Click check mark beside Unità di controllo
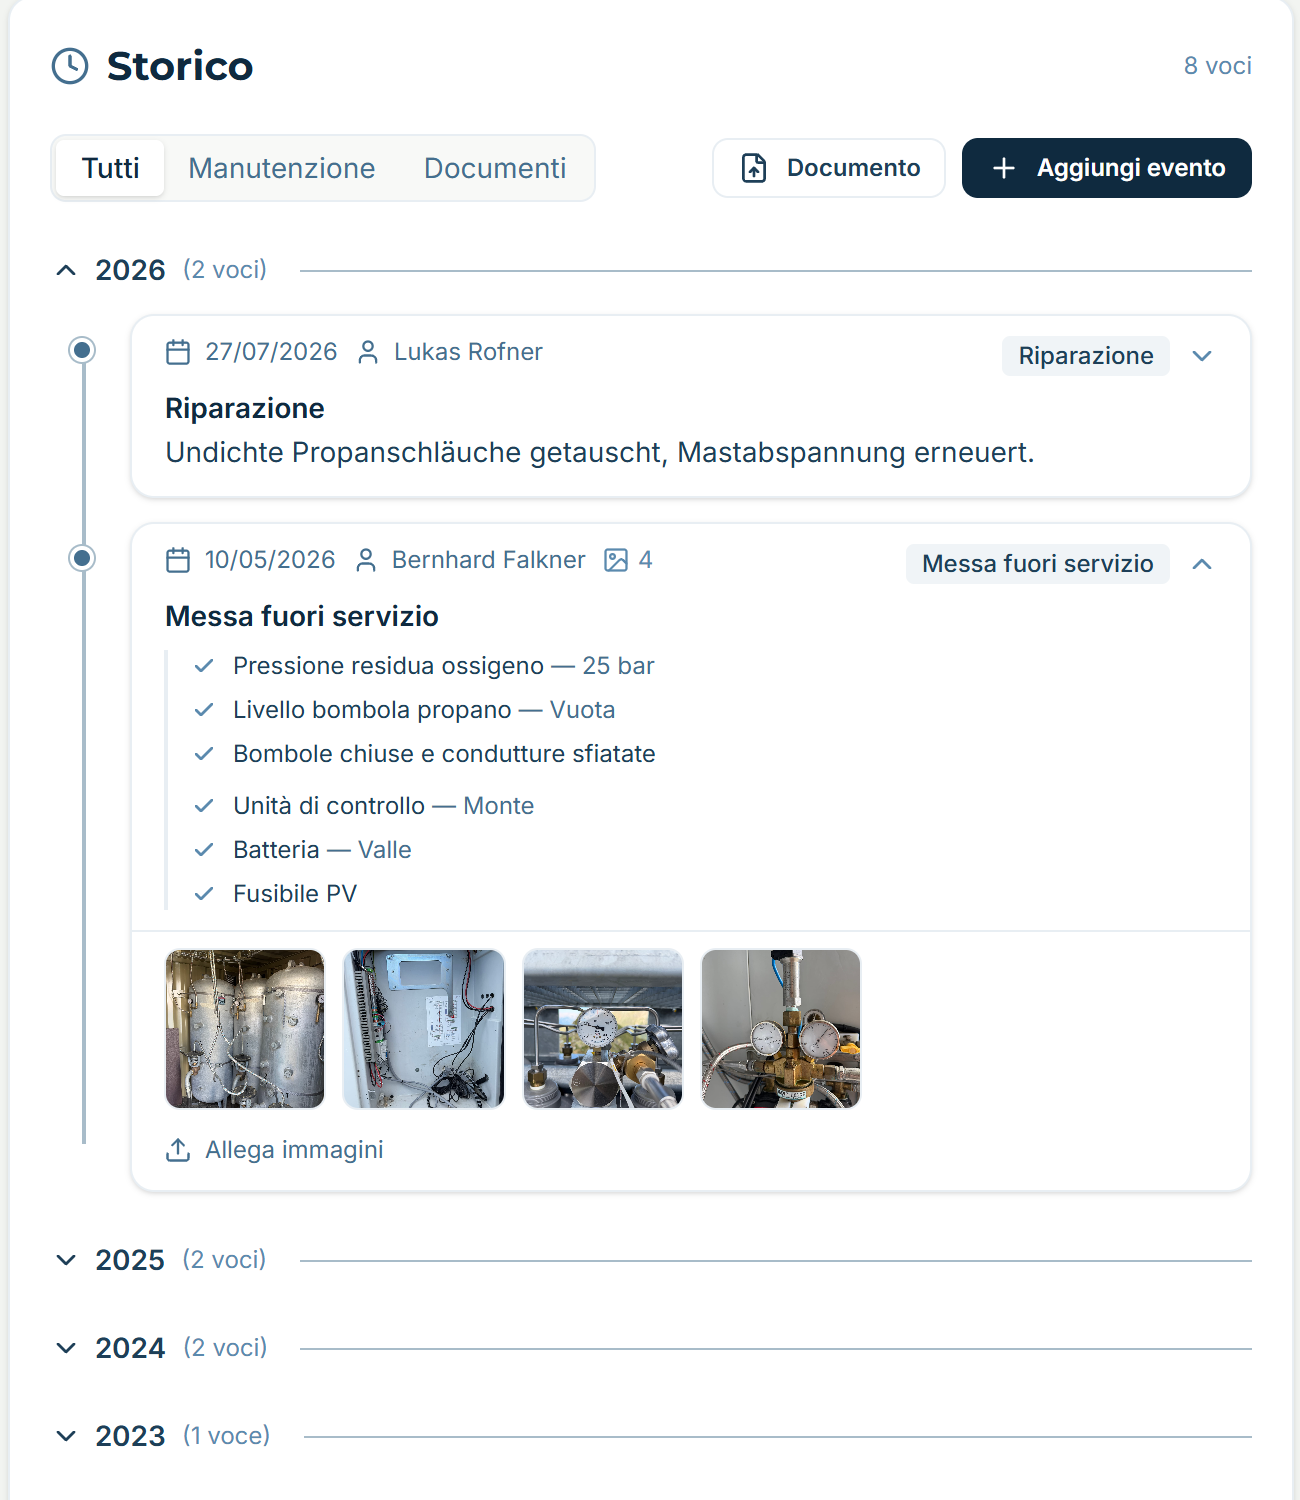The height and width of the screenshot is (1500, 1300). click(204, 806)
